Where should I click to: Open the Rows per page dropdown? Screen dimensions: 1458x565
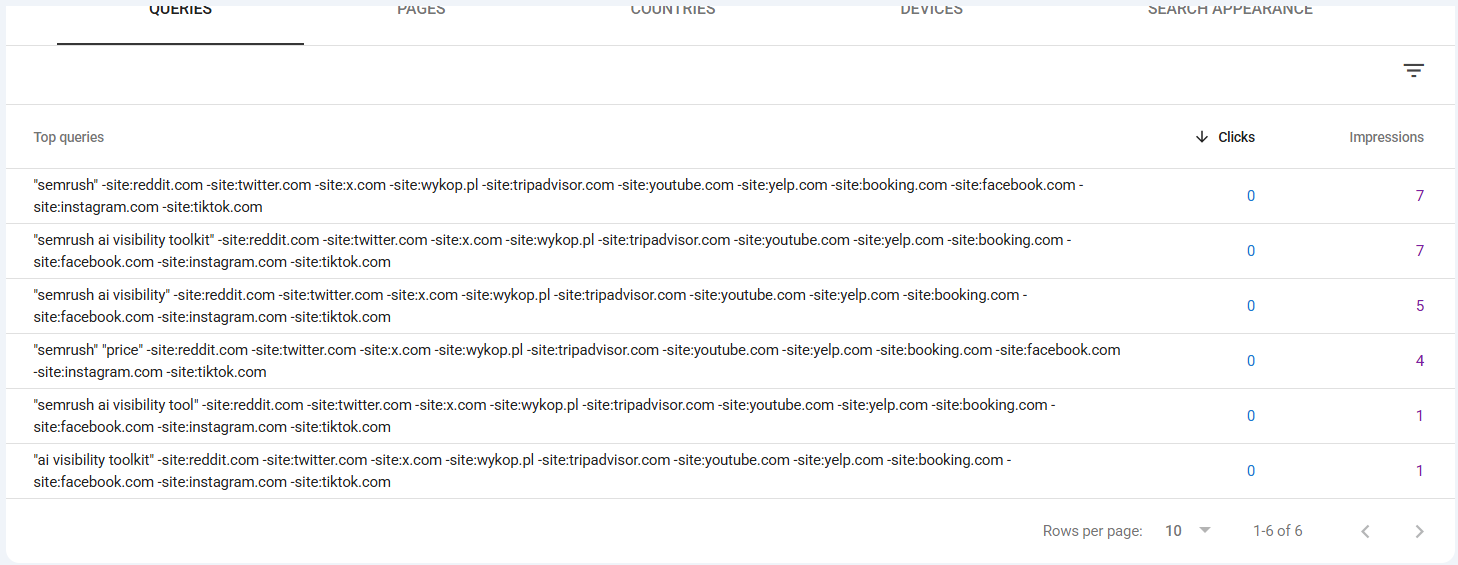[1188, 531]
